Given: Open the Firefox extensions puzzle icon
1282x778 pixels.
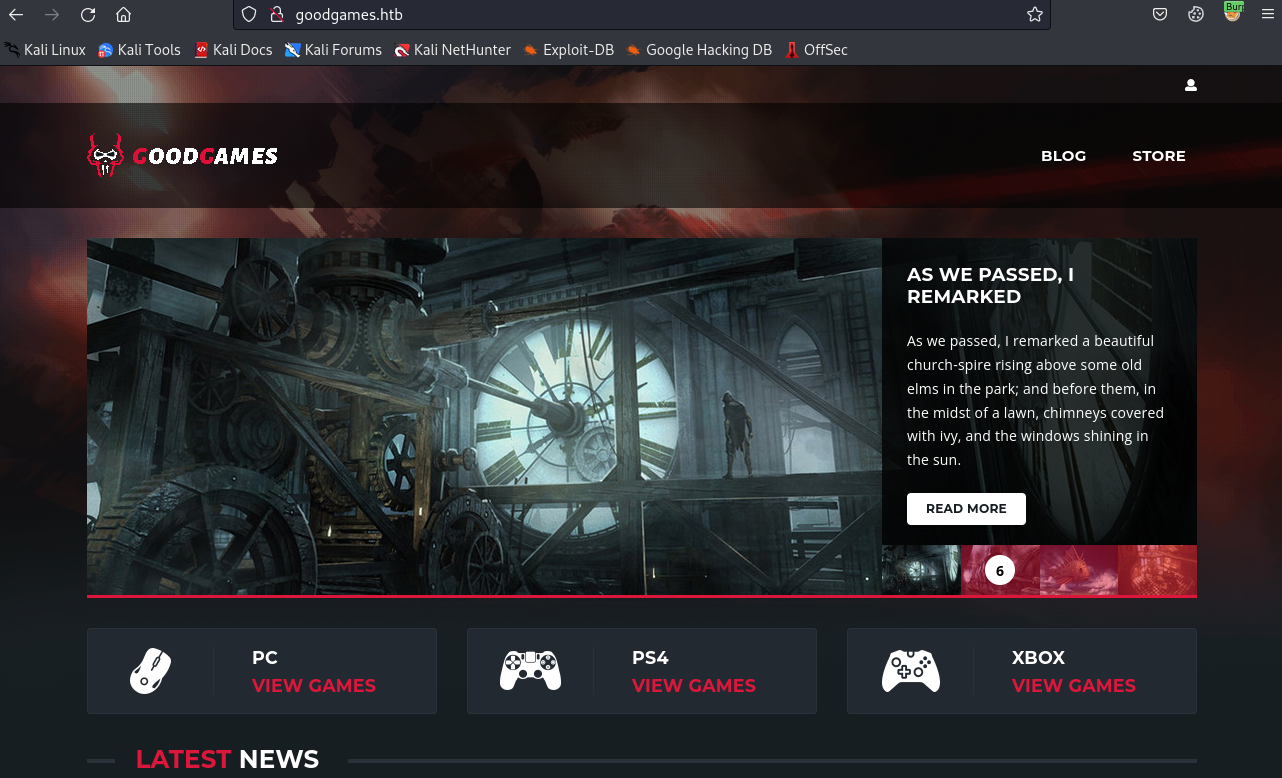Looking at the screenshot, I should [x=1196, y=15].
